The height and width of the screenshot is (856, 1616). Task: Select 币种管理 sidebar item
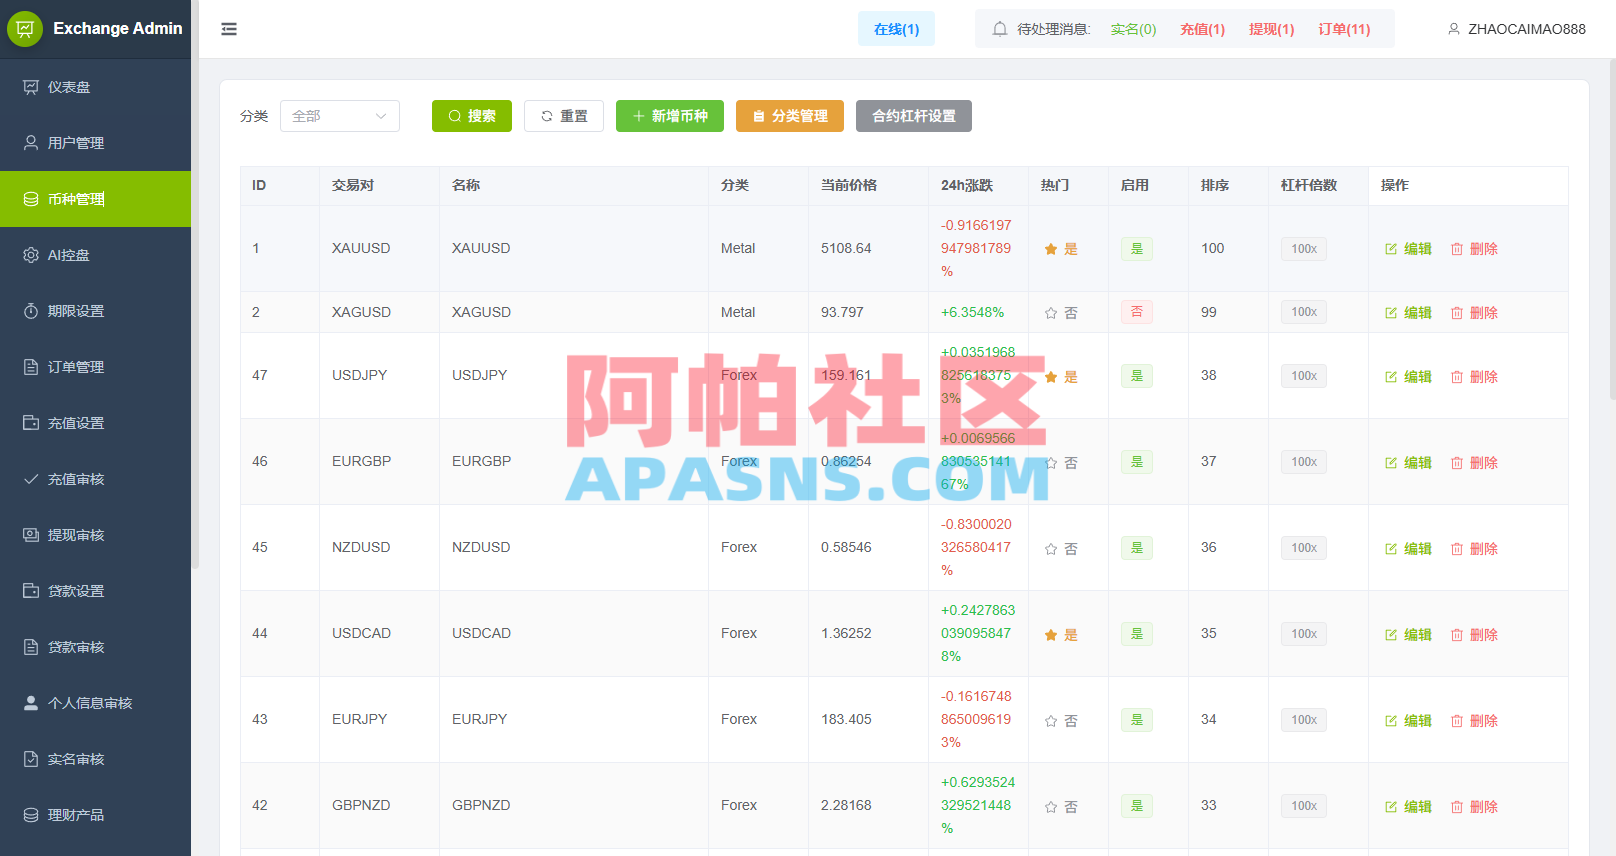pyautogui.click(x=95, y=199)
